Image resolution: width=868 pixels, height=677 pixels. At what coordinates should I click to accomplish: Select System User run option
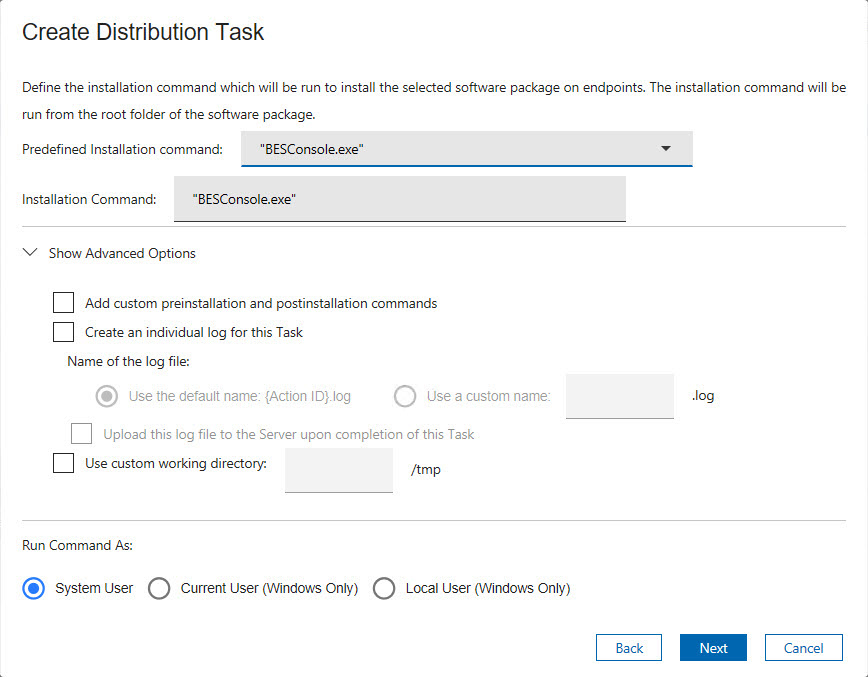[x=34, y=588]
